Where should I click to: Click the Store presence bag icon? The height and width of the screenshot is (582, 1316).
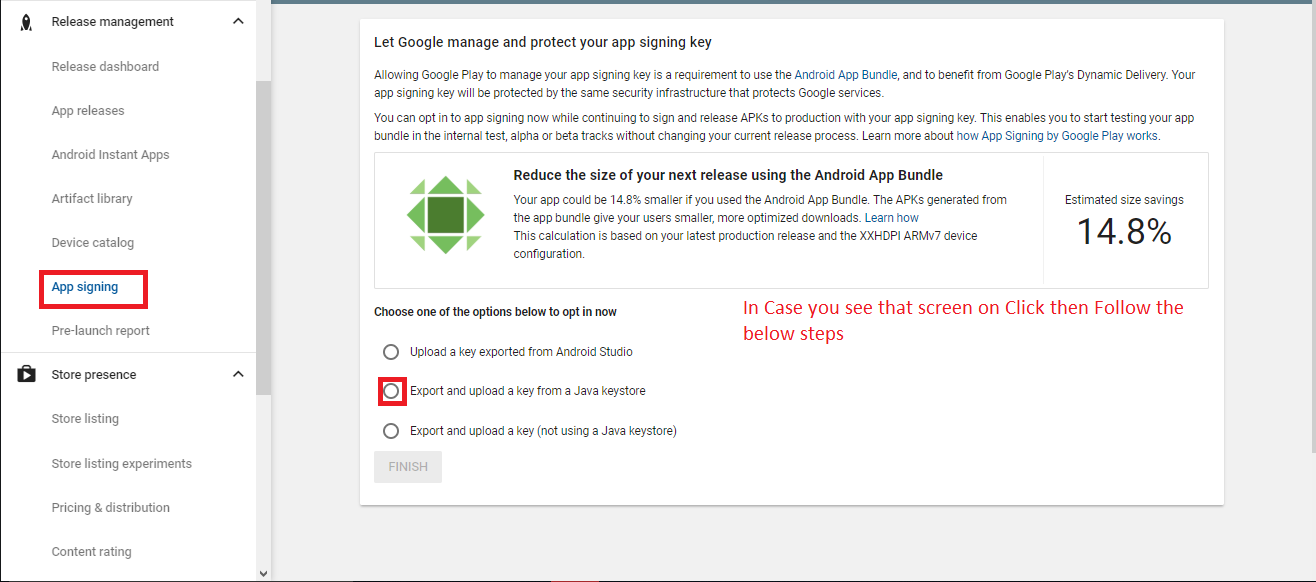point(27,375)
